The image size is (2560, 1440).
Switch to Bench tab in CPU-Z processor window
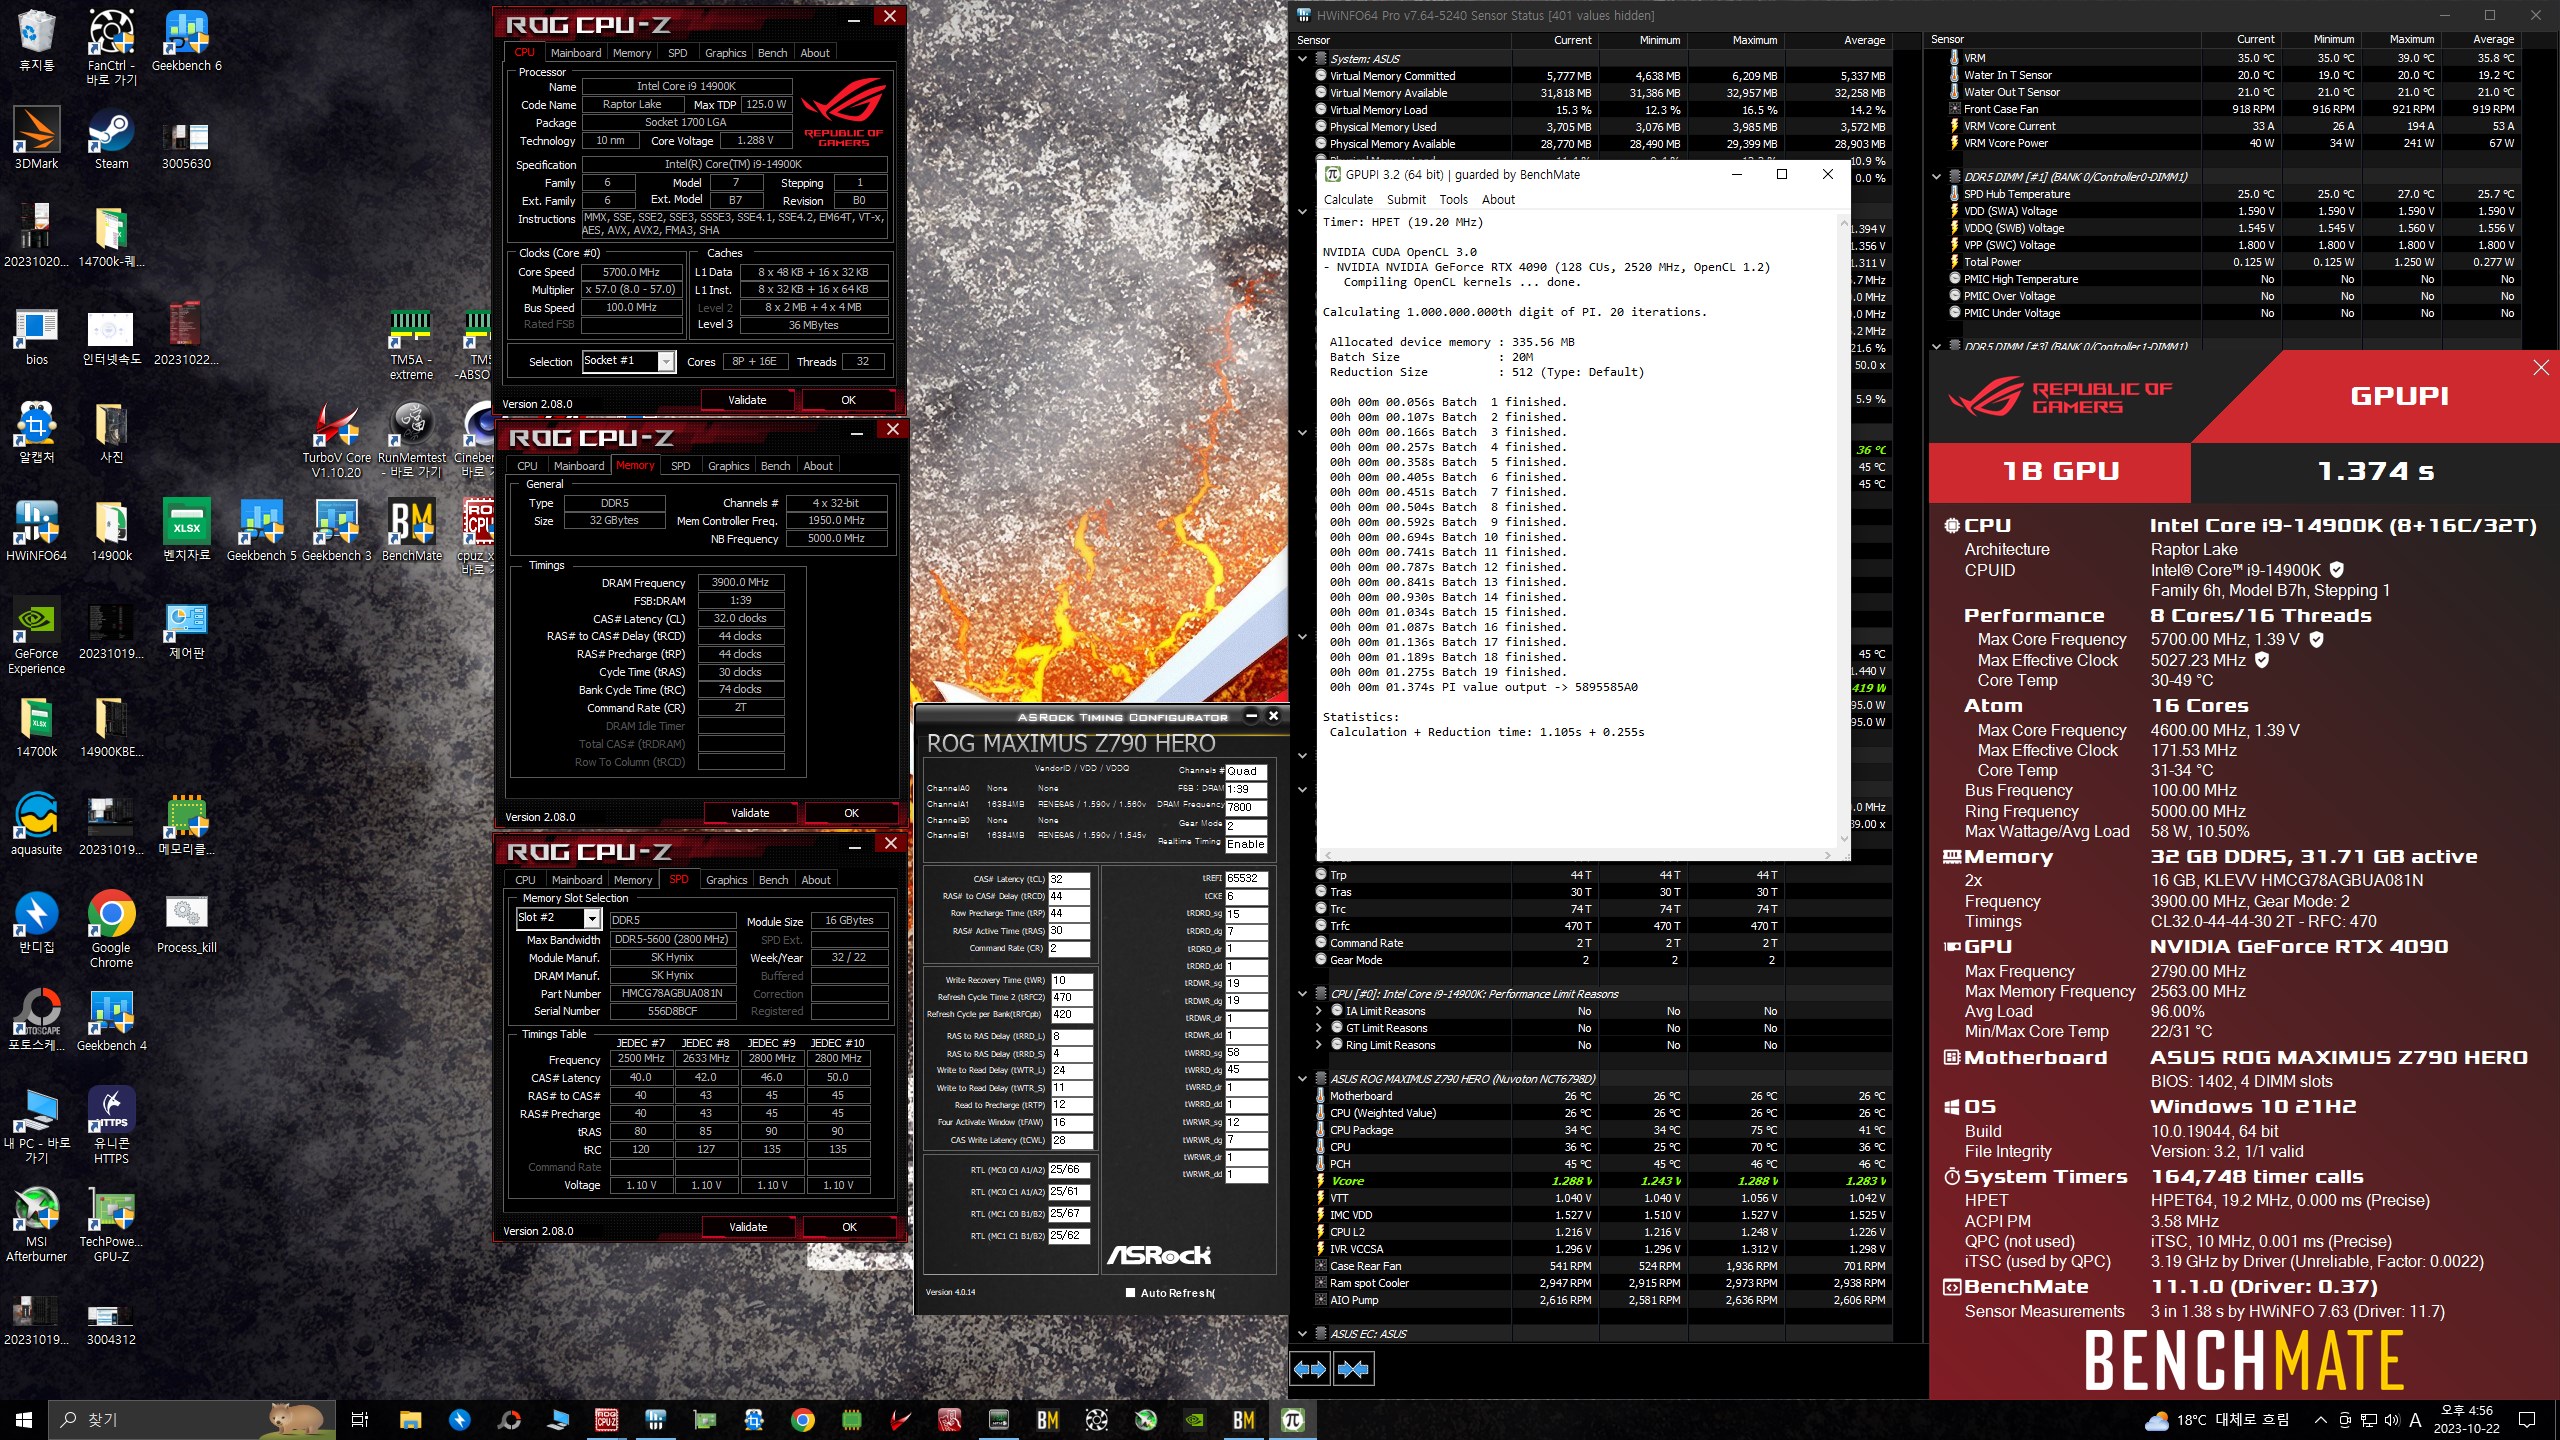pyautogui.click(x=772, y=53)
